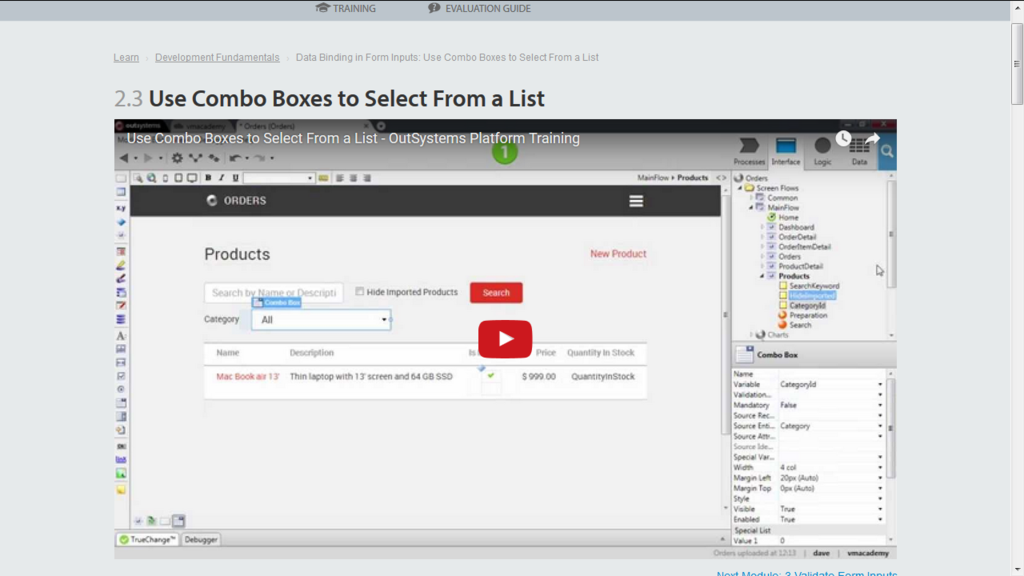The image size is (1024, 576).
Task: Collapse the MainFlow node
Action: click(751, 208)
